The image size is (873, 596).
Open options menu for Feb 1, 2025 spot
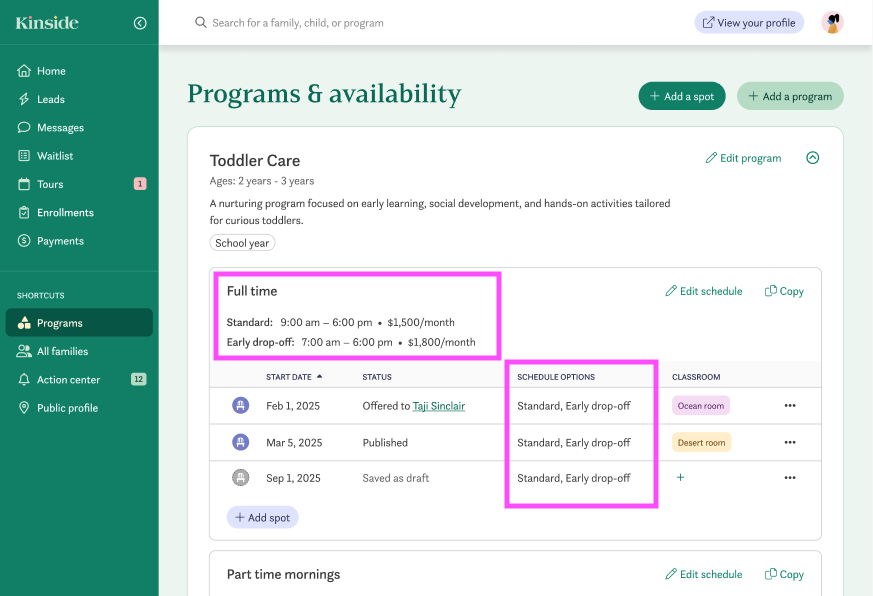click(790, 406)
